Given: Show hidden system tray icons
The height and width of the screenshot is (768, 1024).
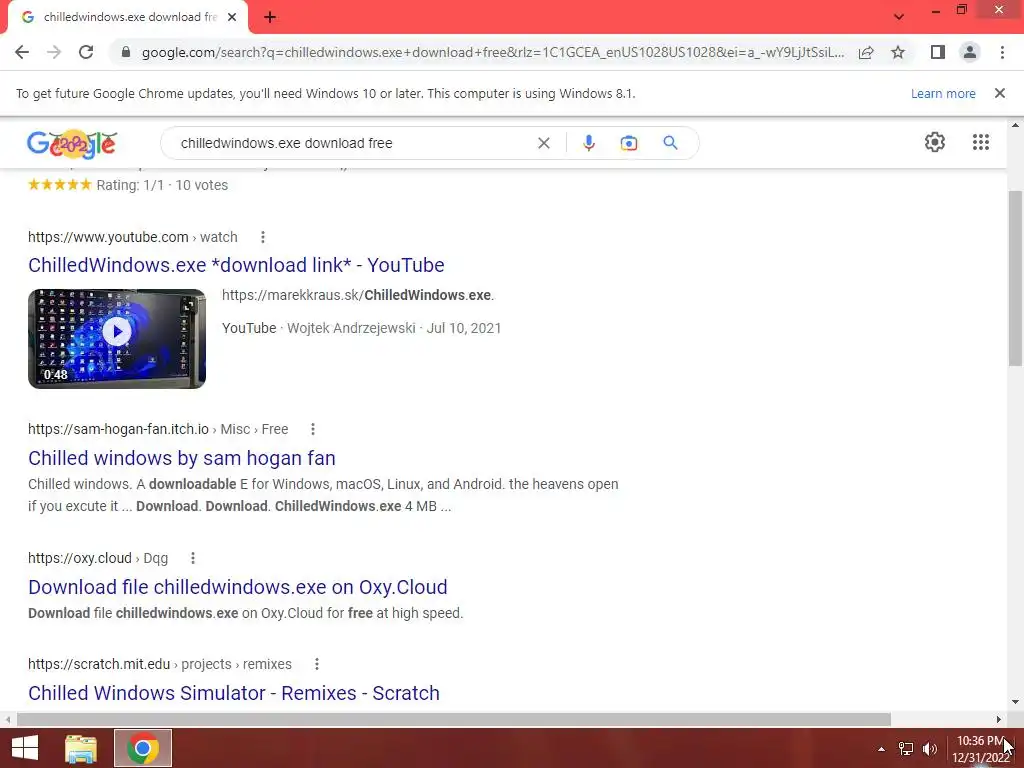Looking at the screenshot, I should (x=881, y=749).
